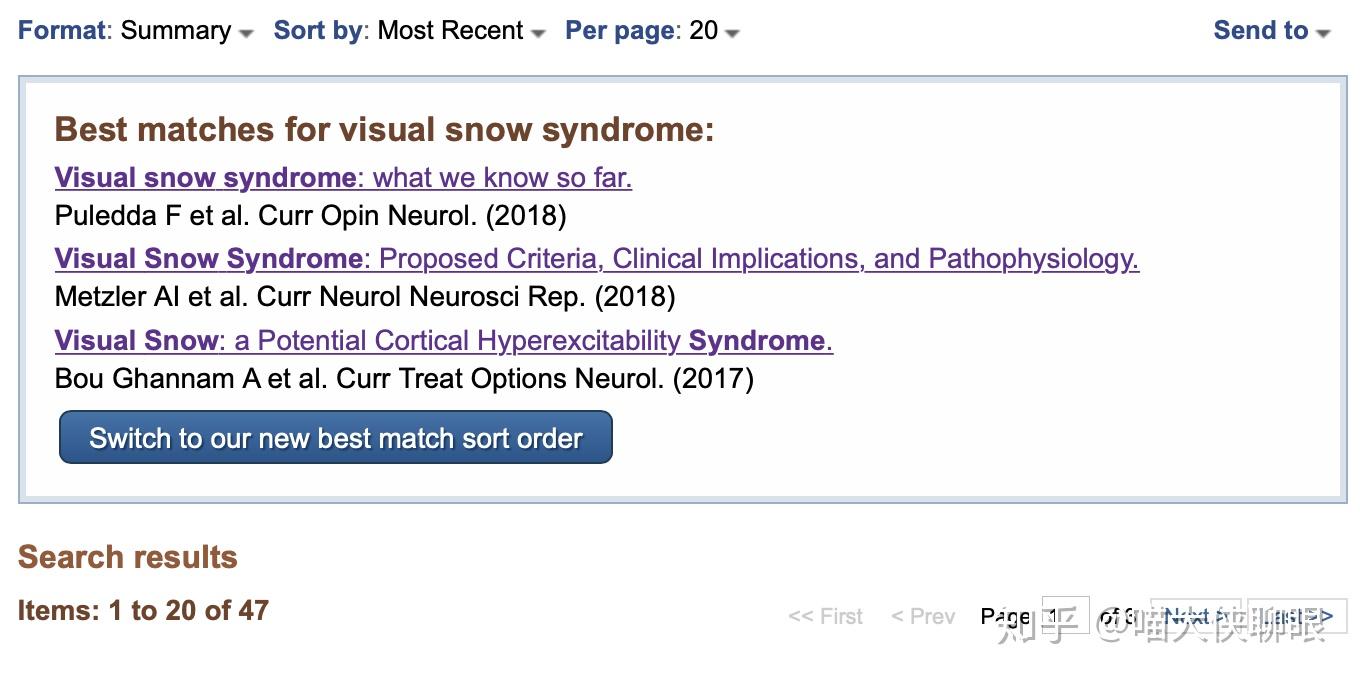Screen dimensions: 1360x680
Task: Open the Send to menu
Action: (x=1260, y=31)
